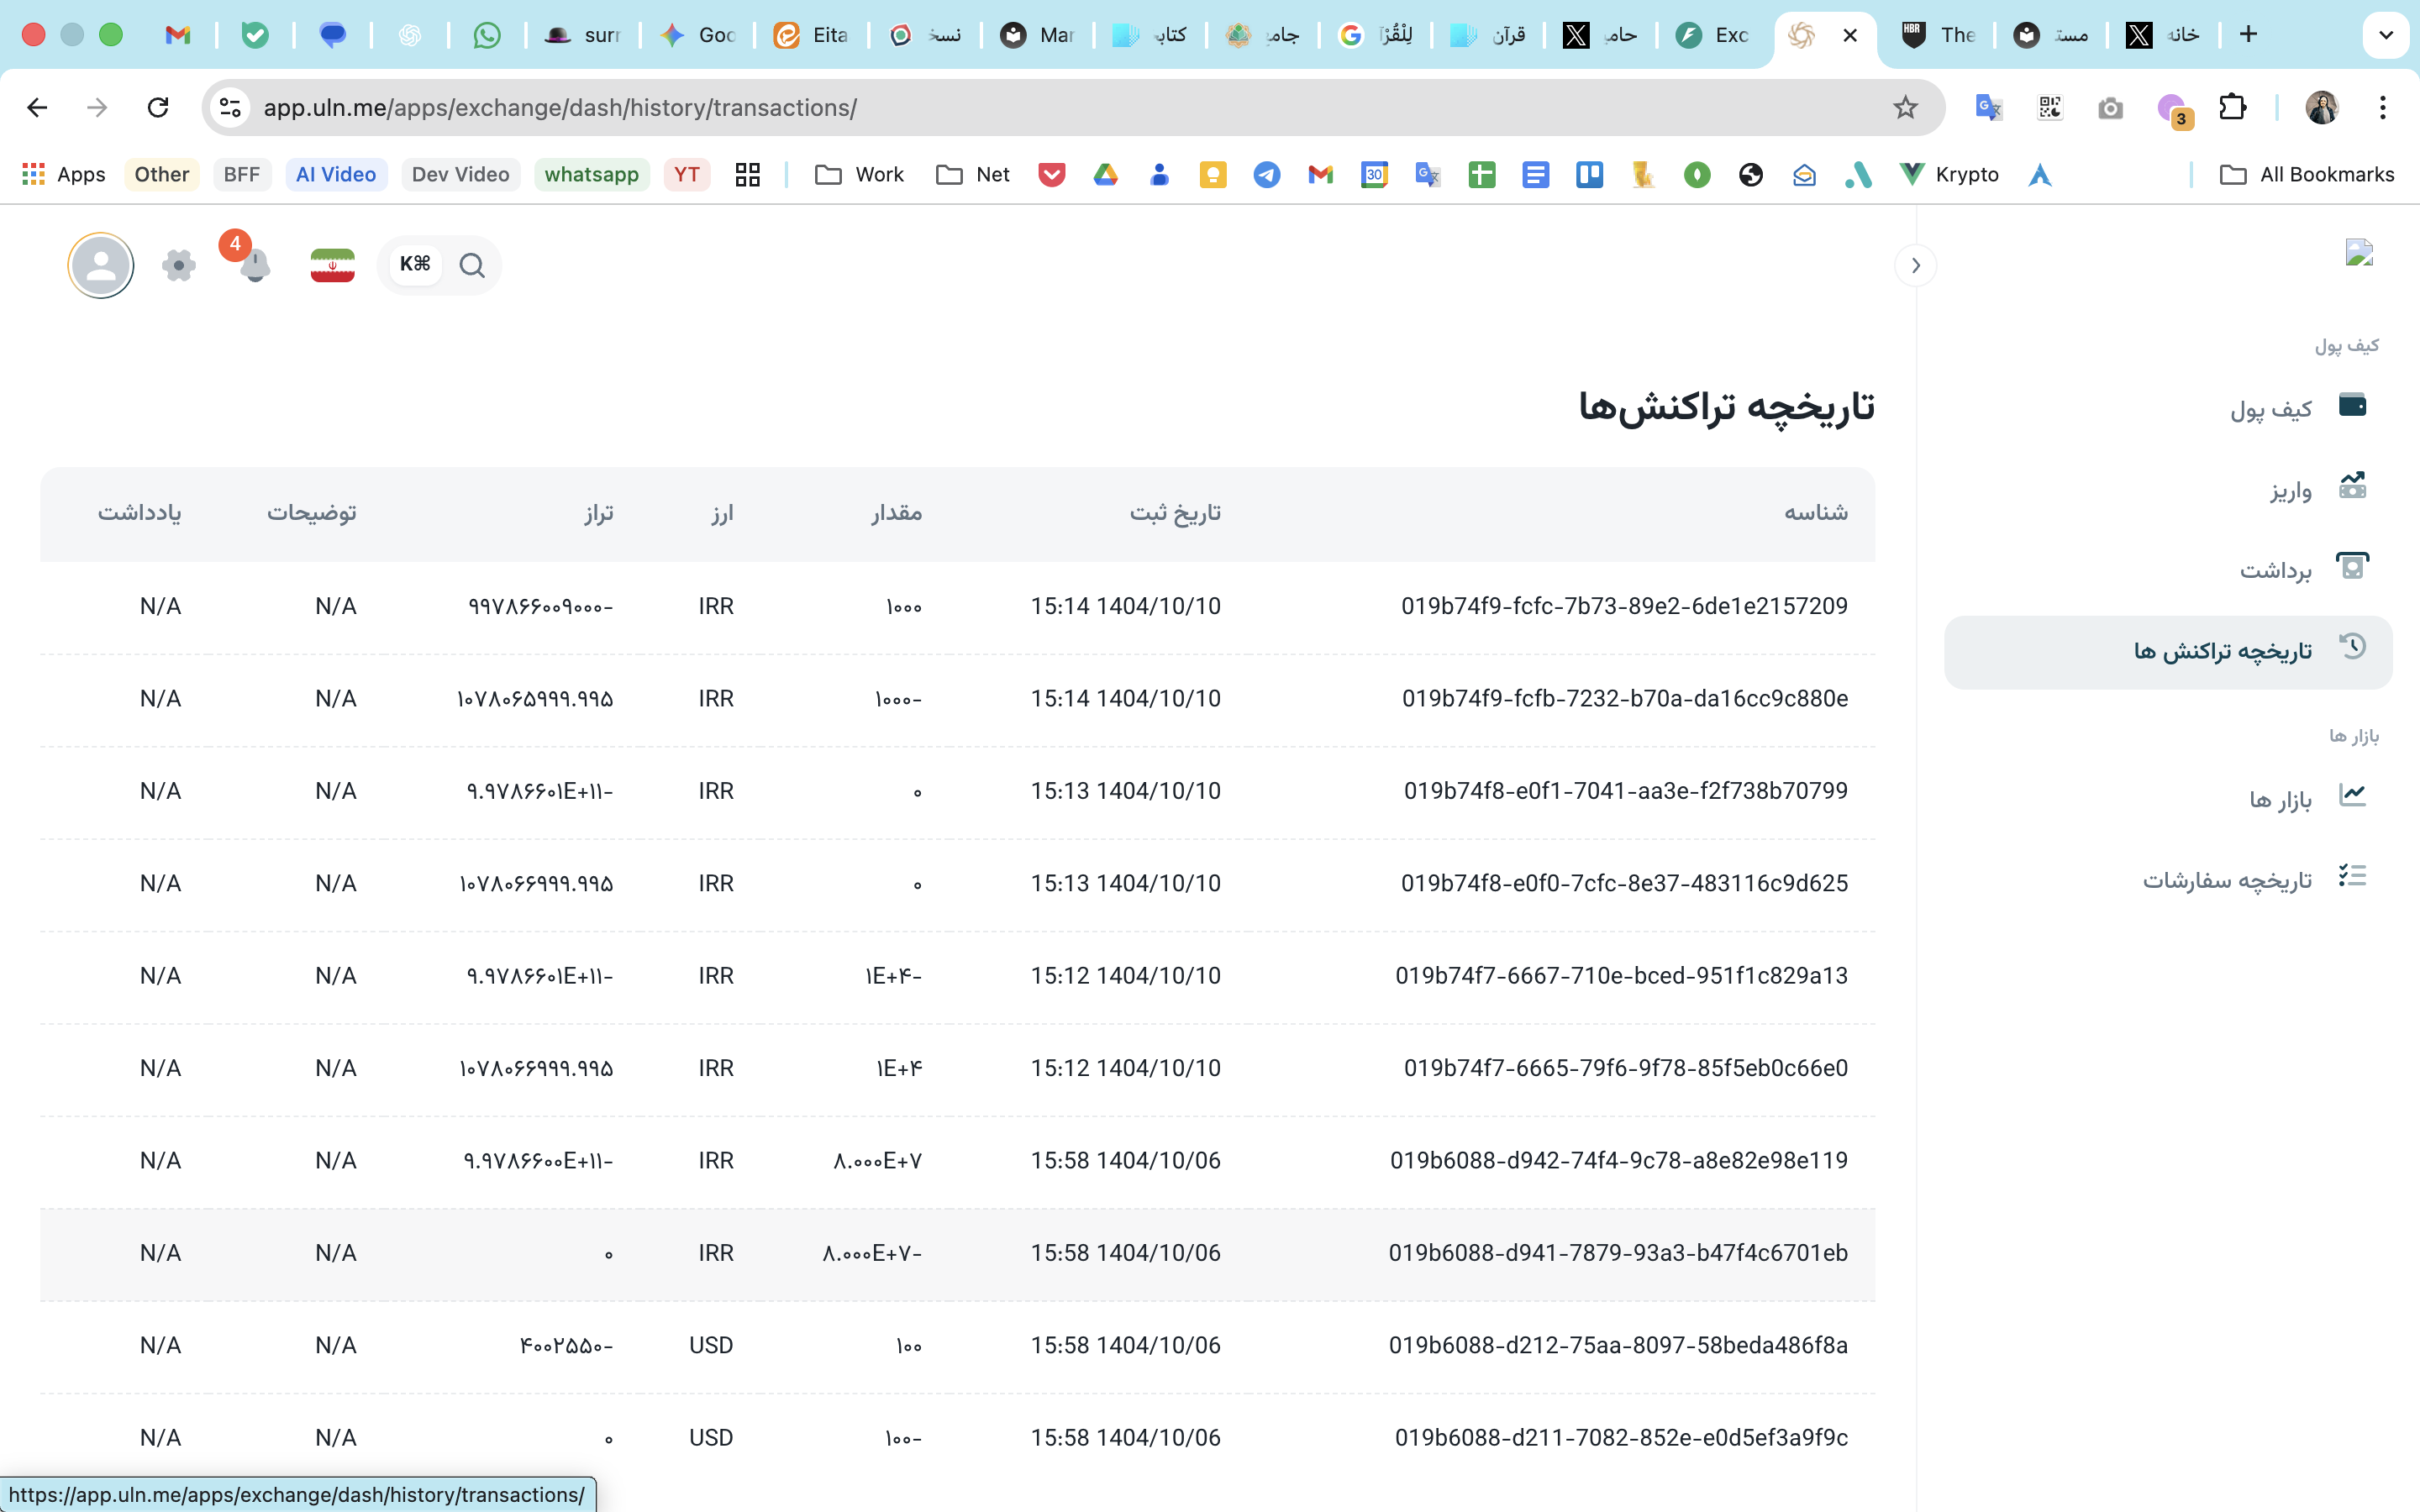Viewport: 2420px width, 1512px height.
Task: Open the Net bookmarks folder
Action: tap(973, 175)
